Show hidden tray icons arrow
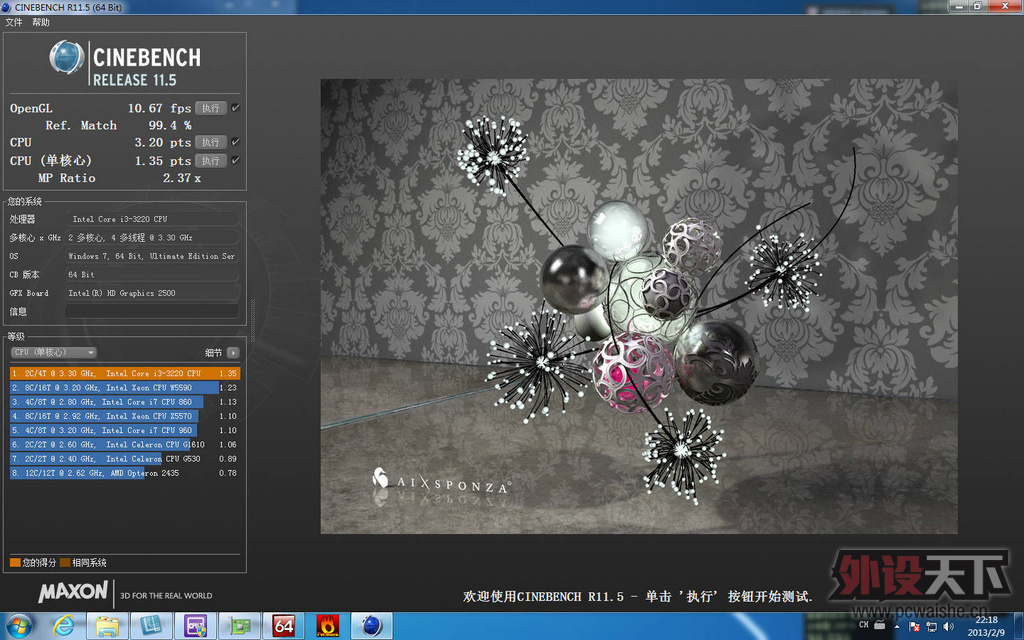The width and height of the screenshot is (1024, 640). pyautogui.click(x=896, y=626)
